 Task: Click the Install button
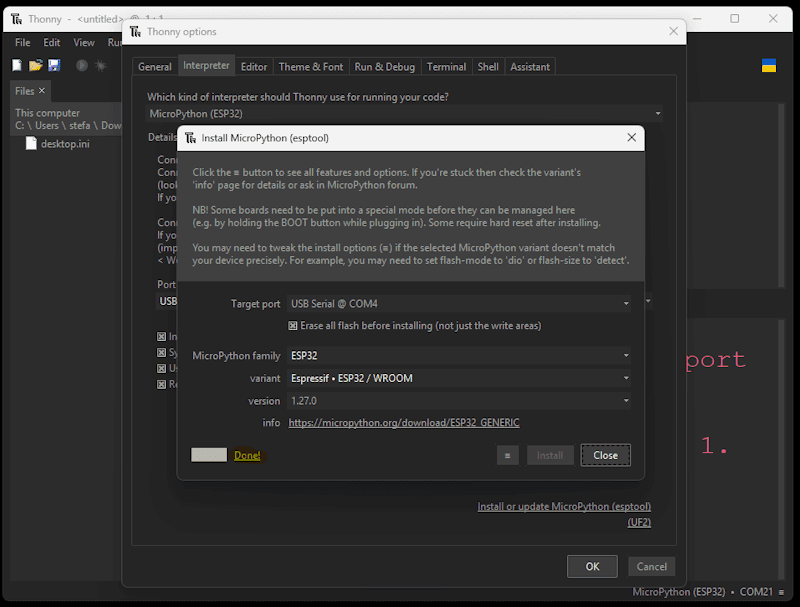pyautogui.click(x=550, y=455)
